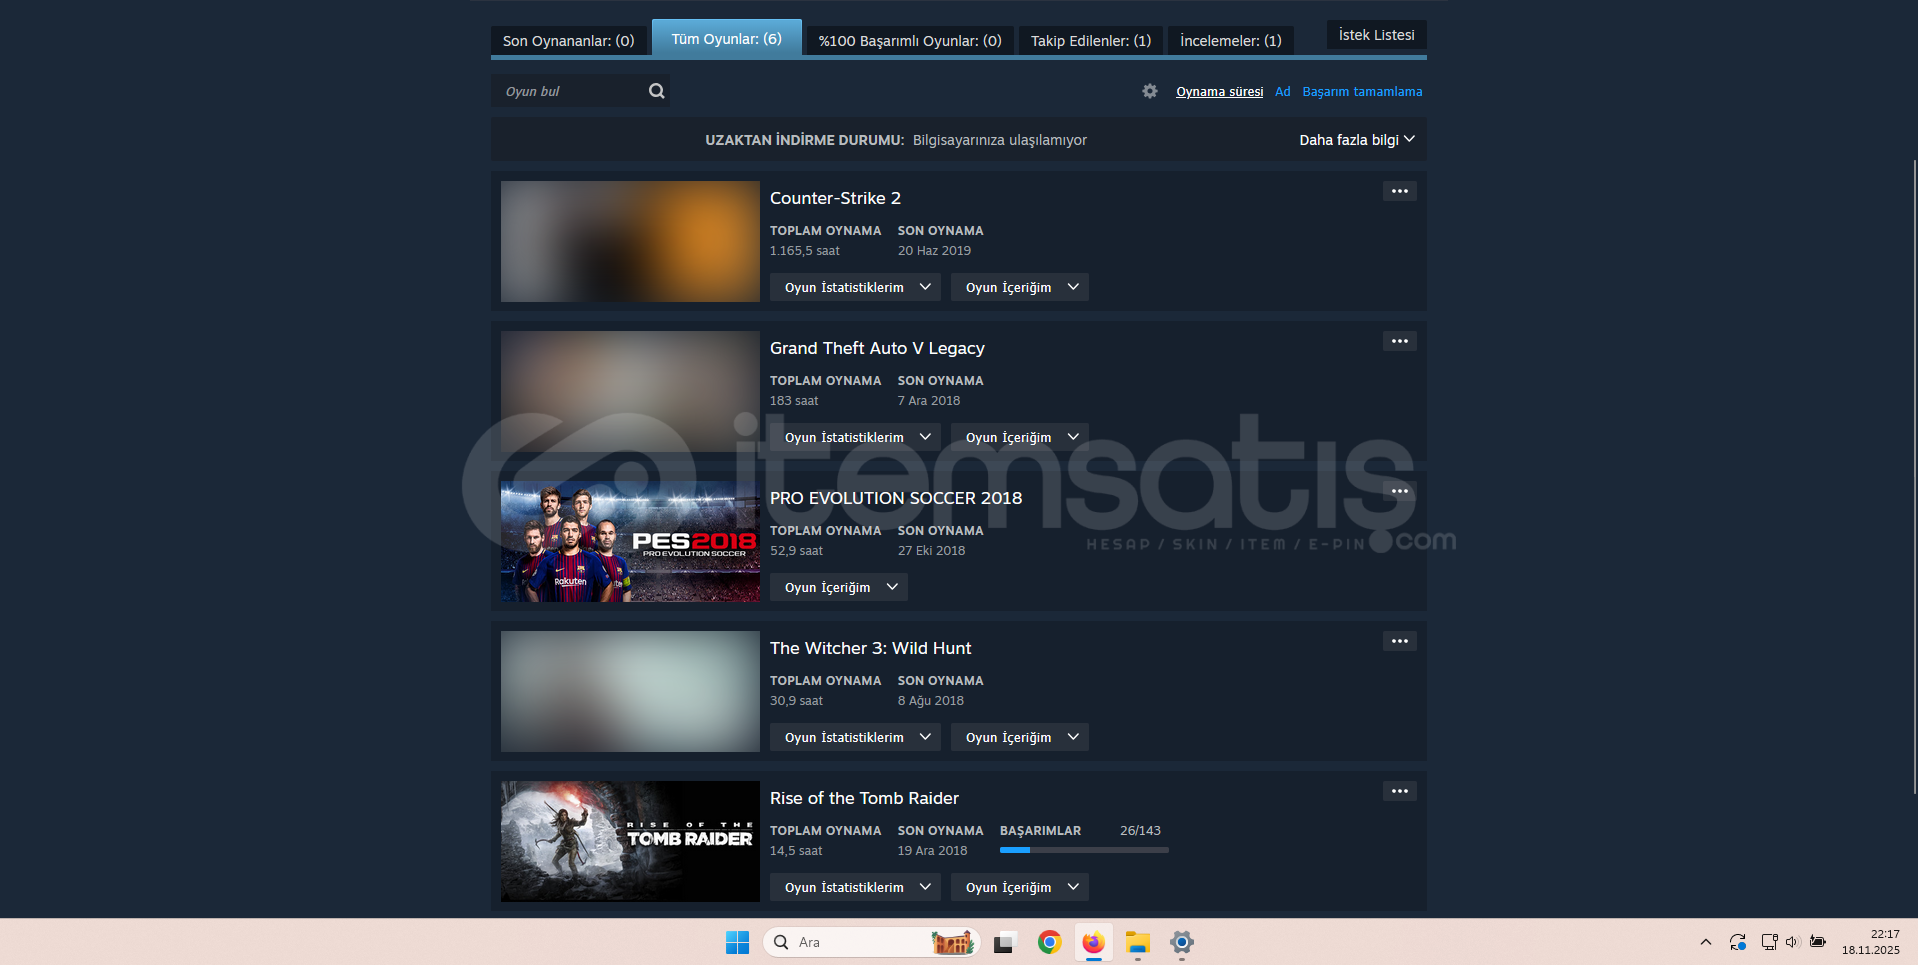Click the Grand Theft Auto V Legacy thumbnail

click(630, 391)
